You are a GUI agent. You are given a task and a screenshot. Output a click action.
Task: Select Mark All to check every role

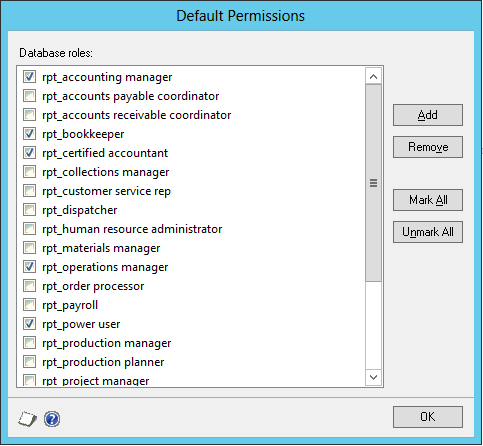coord(428,200)
